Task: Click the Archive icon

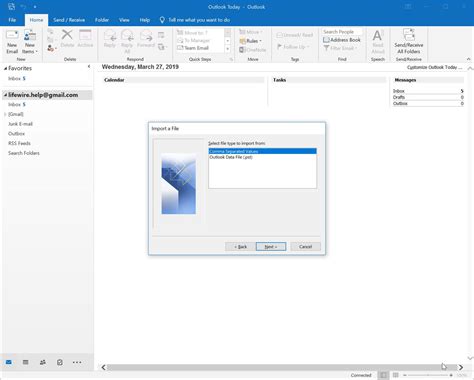Action: [85, 35]
